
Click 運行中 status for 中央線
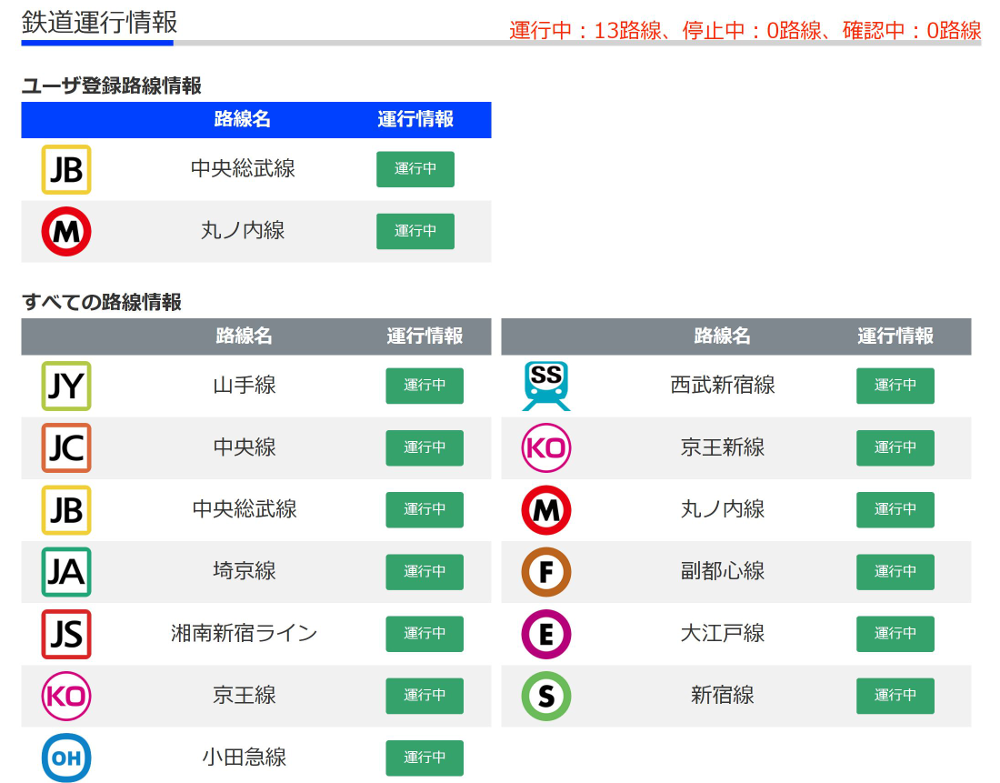click(x=425, y=448)
